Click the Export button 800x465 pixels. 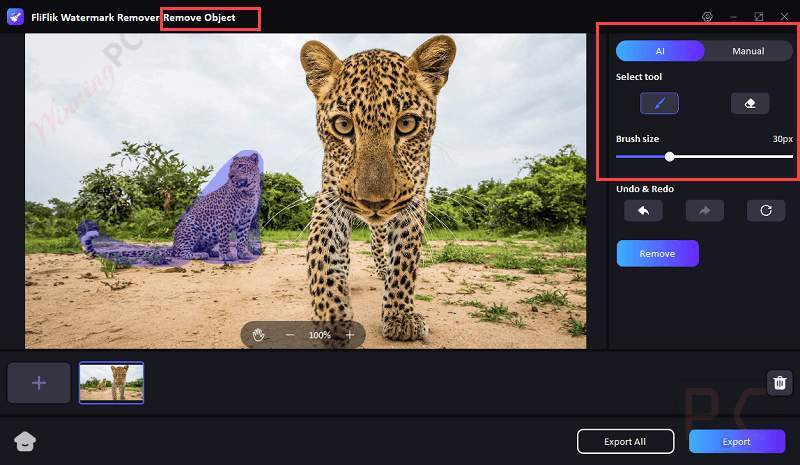coord(736,441)
